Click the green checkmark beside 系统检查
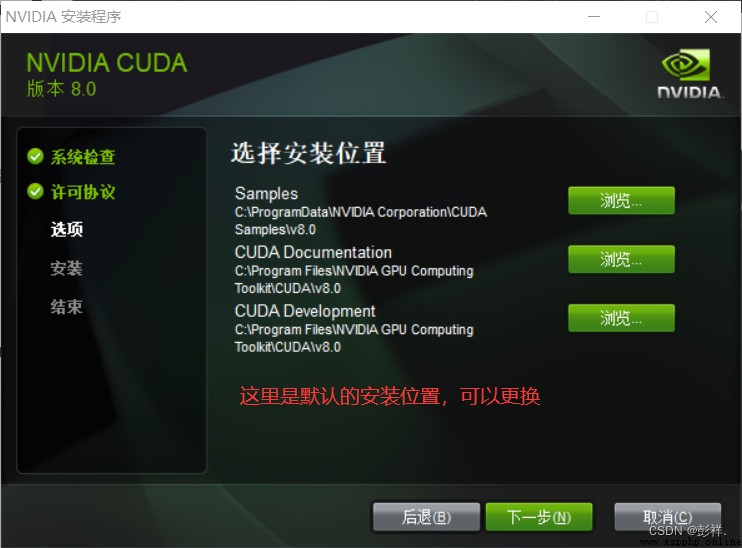 click(x=35, y=156)
